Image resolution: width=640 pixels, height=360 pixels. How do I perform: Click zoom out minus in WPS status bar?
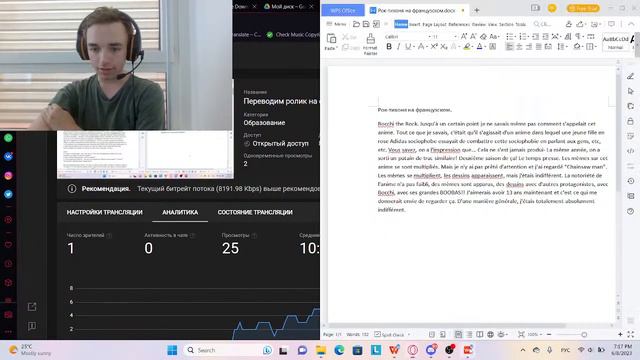pos(549,334)
